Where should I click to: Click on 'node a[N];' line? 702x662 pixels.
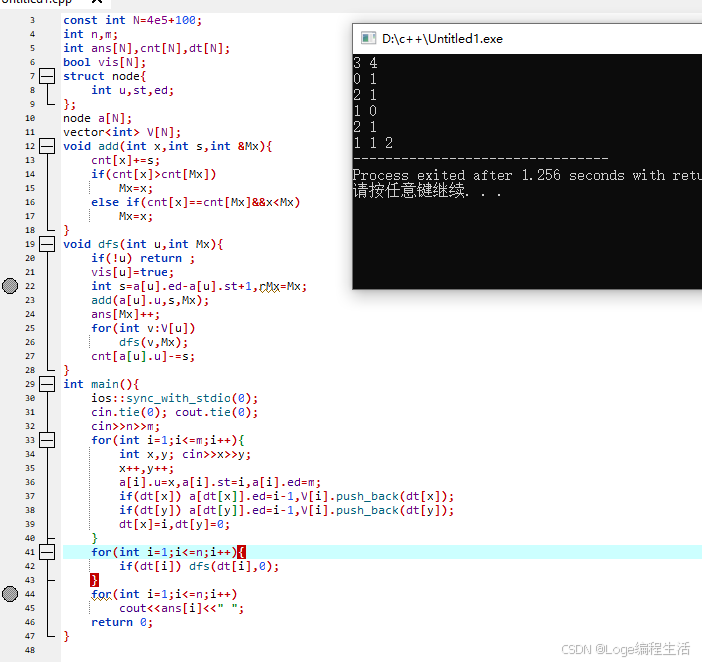tap(98, 118)
